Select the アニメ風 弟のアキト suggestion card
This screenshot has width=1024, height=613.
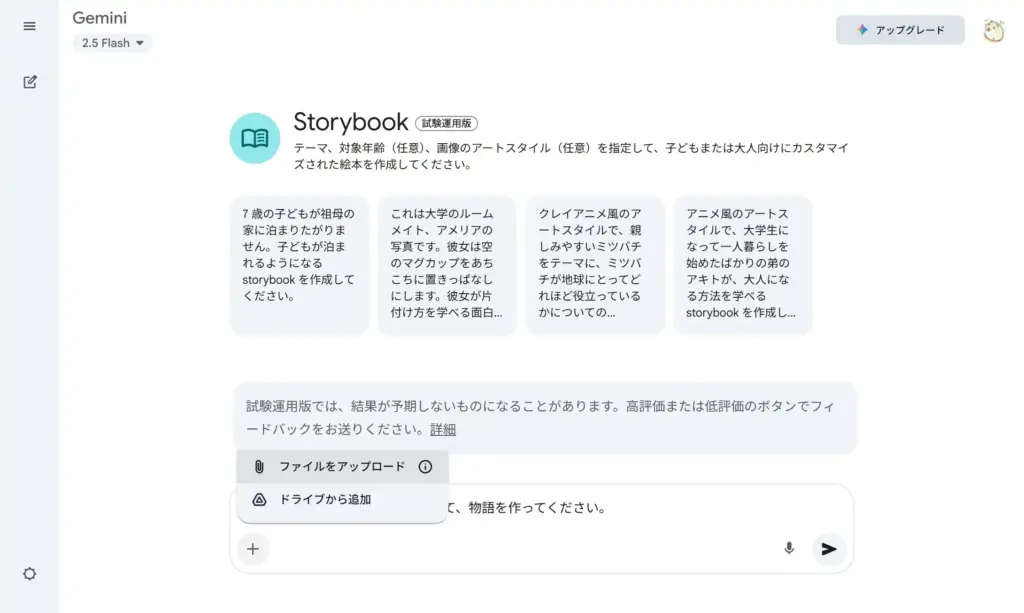(743, 266)
